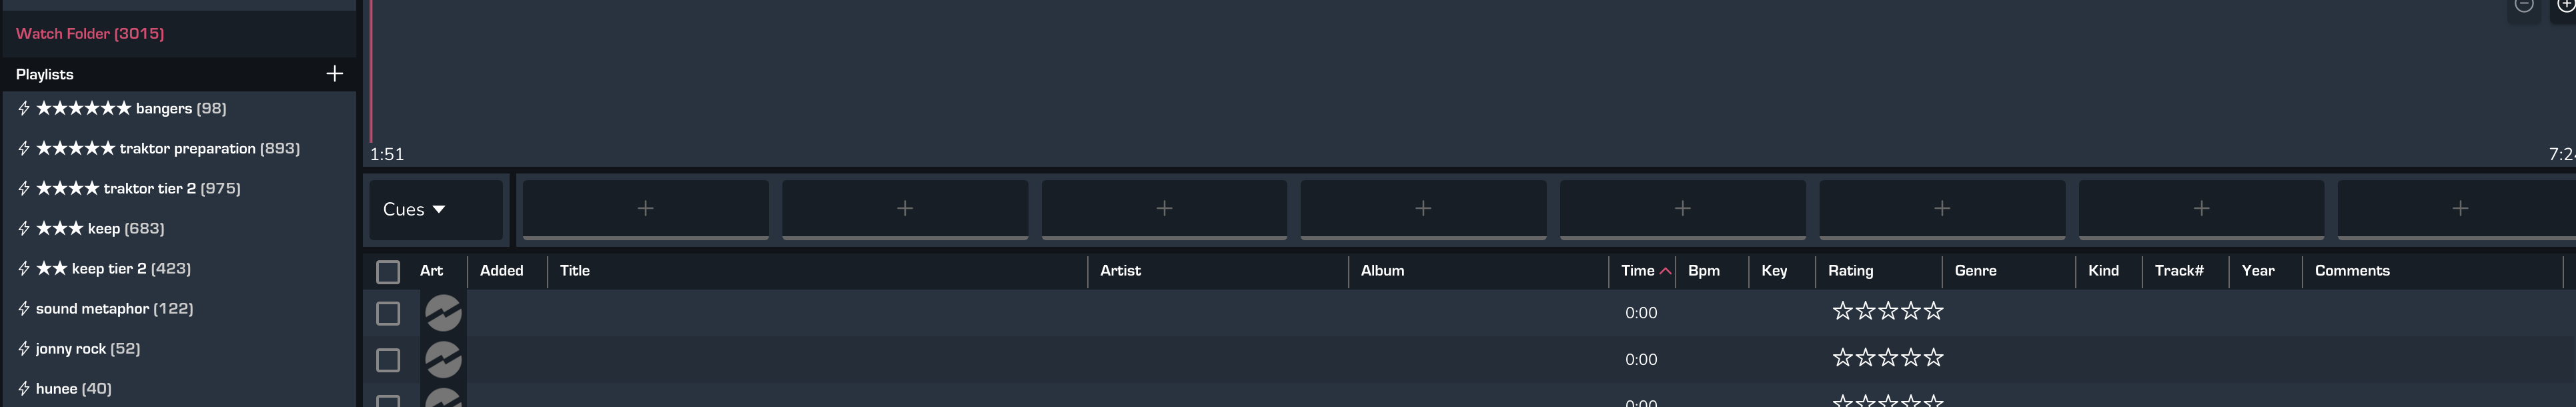Click the first track's album art placeholder
The width and height of the screenshot is (2576, 407).
point(443,313)
